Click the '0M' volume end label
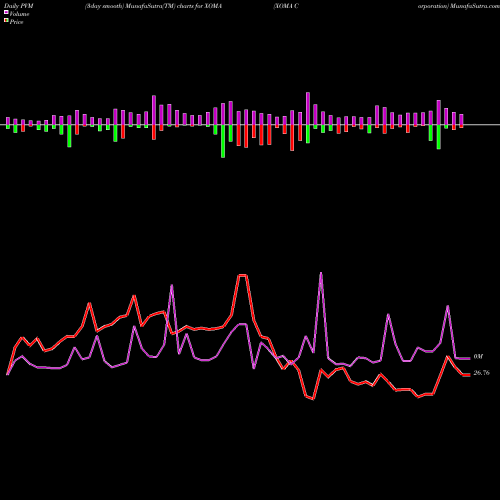This screenshot has width=500, height=500. pos(478,357)
